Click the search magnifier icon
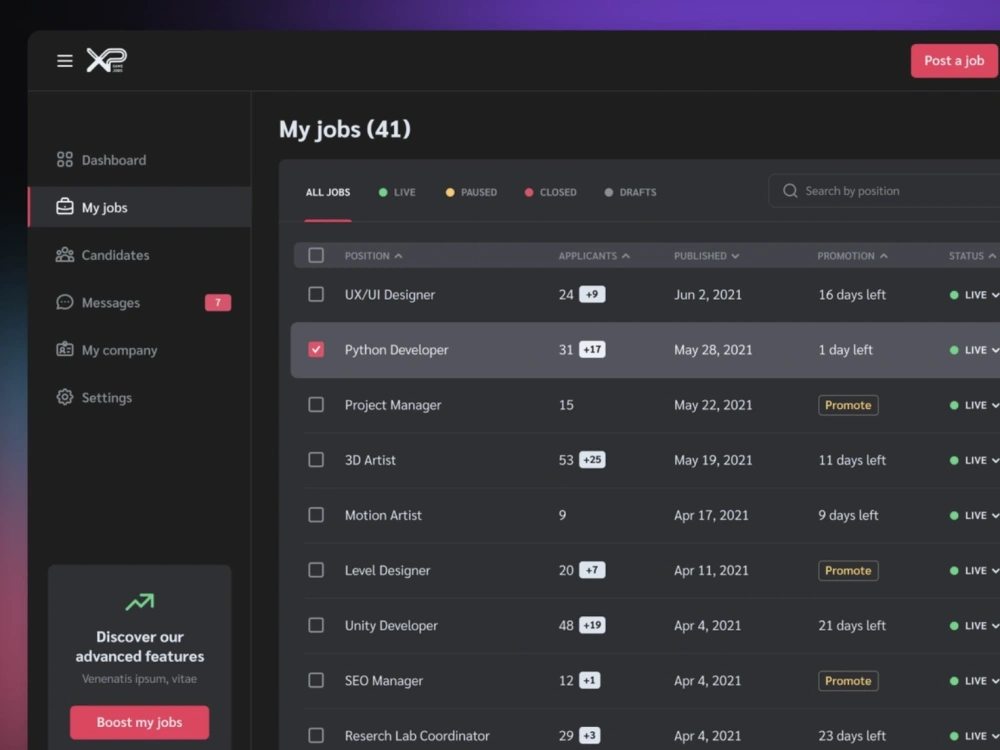The image size is (1000, 750). point(790,191)
